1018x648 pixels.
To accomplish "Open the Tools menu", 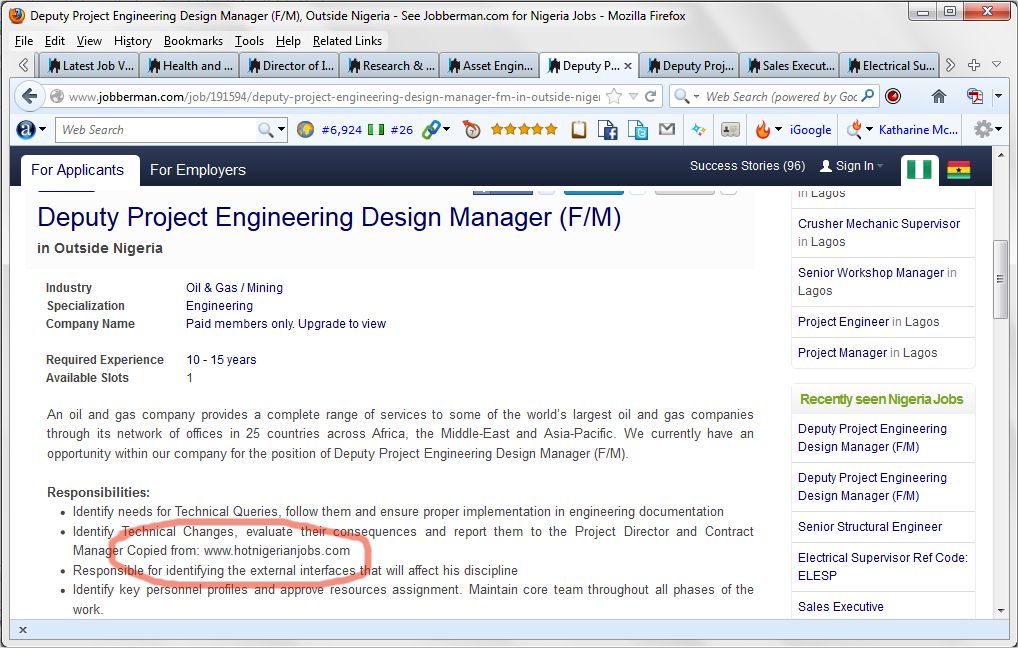I will (x=249, y=41).
